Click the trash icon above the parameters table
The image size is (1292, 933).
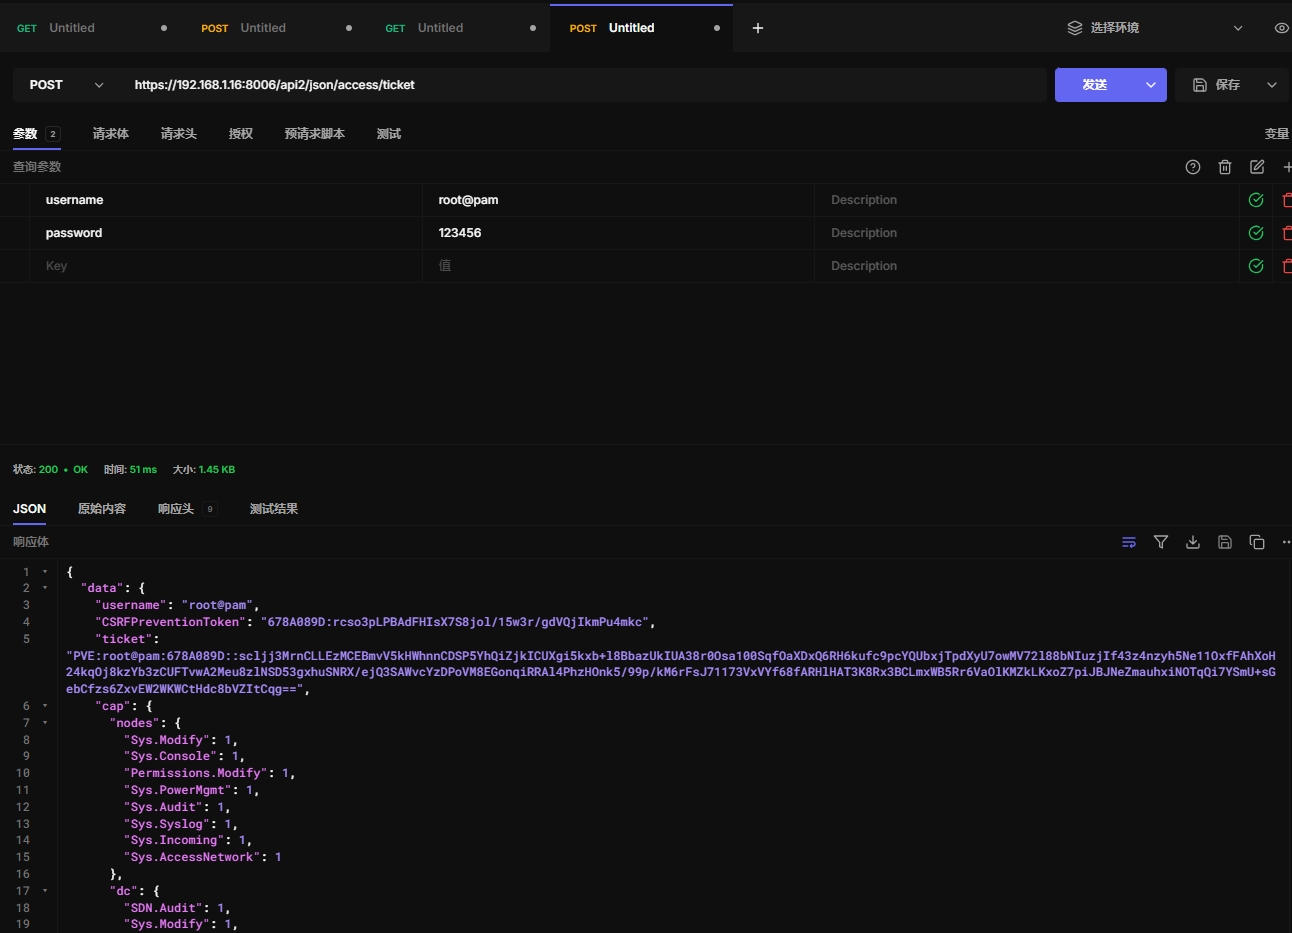coord(1224,167)
